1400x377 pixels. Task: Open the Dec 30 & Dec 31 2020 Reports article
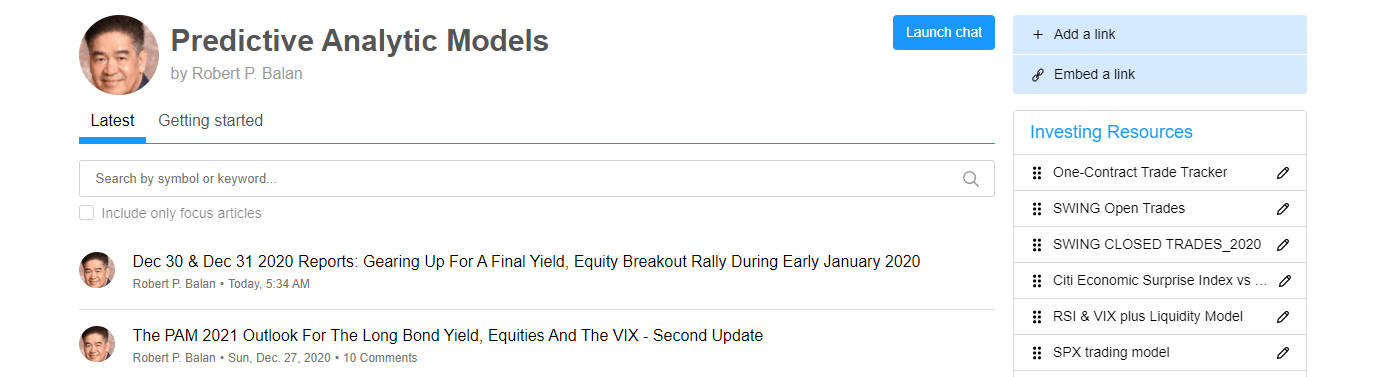click(526, 262)
